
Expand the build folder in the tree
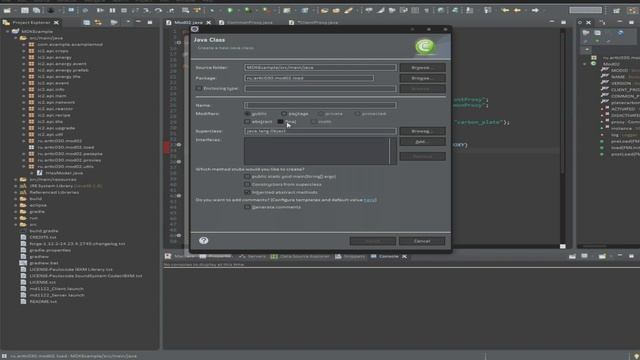tap(16, 199)
